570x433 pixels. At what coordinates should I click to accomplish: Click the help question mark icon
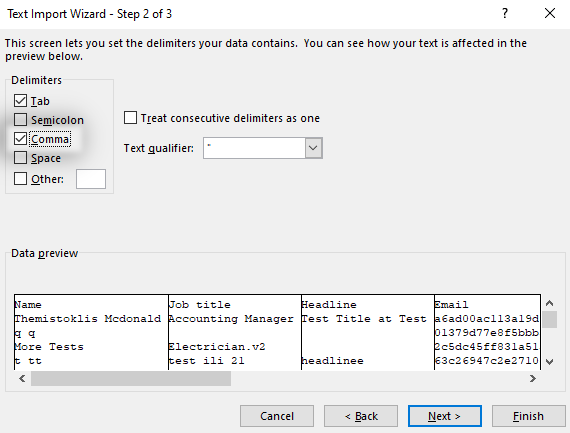[x=505, y=13]
